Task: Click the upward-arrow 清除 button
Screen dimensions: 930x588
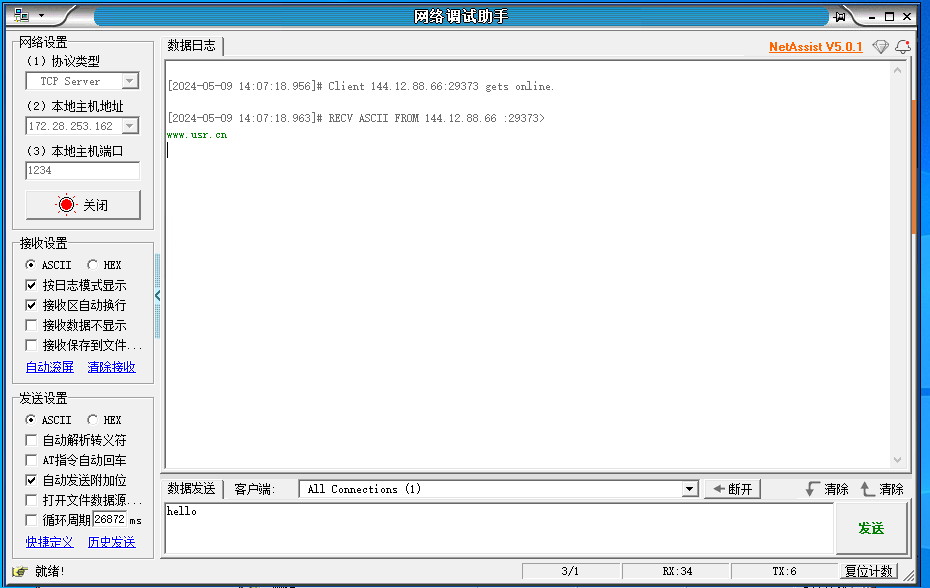Action: (882, 490)
